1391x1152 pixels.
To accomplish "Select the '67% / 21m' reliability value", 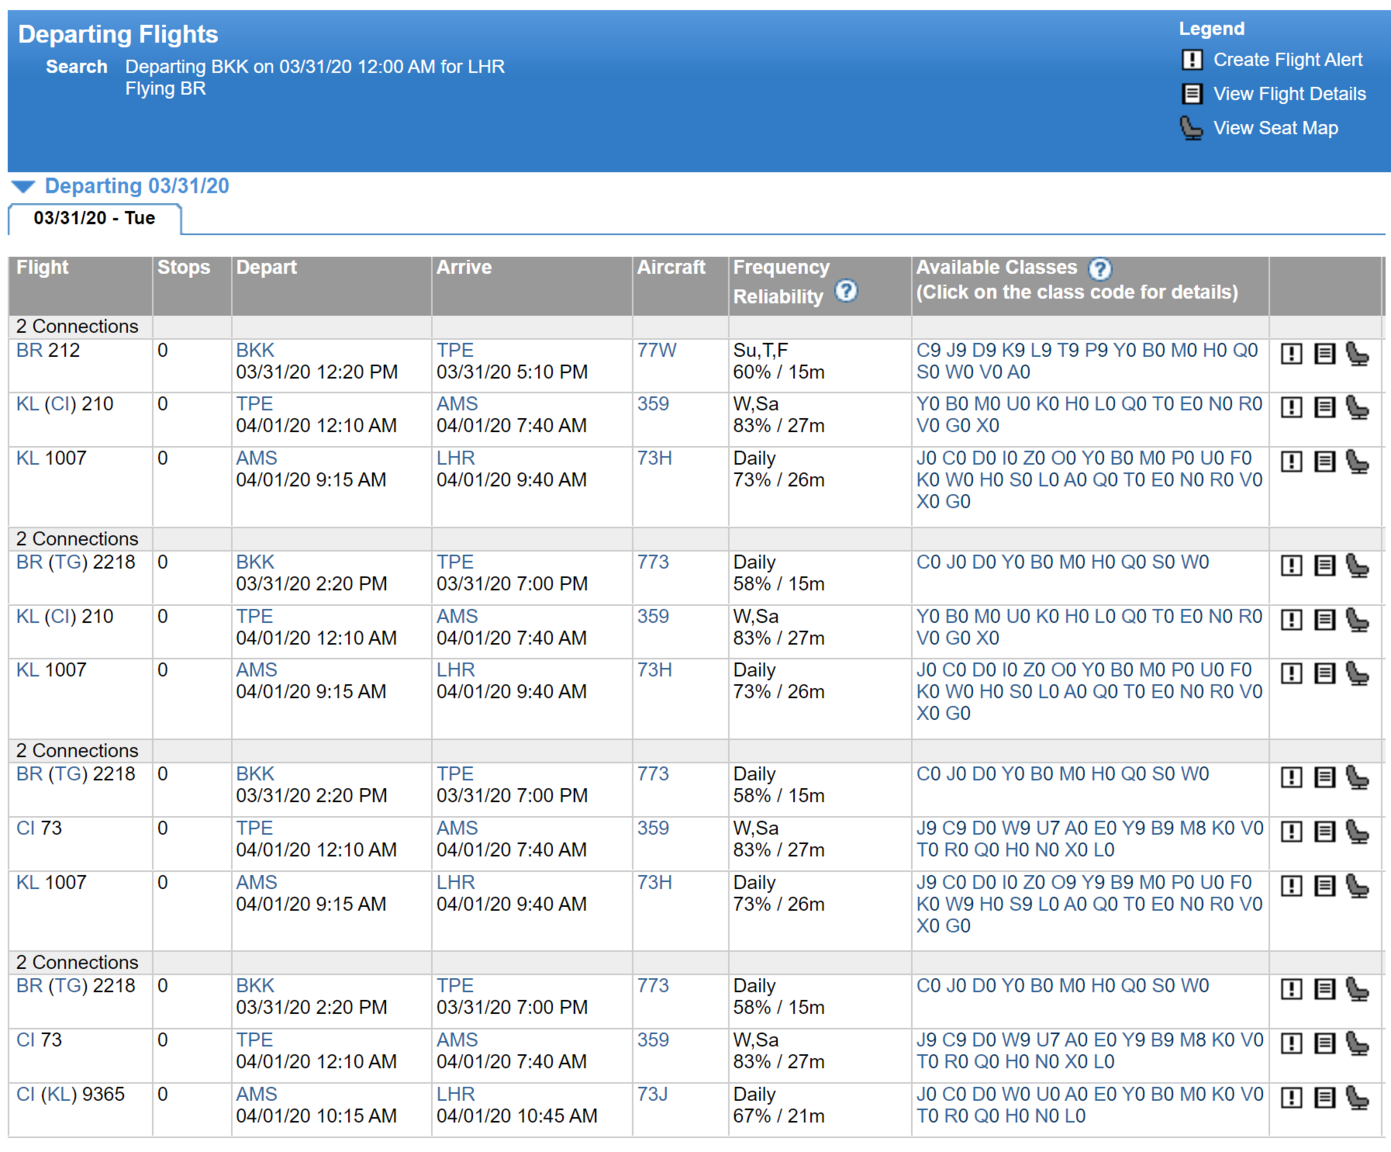I will (779, 1117).
